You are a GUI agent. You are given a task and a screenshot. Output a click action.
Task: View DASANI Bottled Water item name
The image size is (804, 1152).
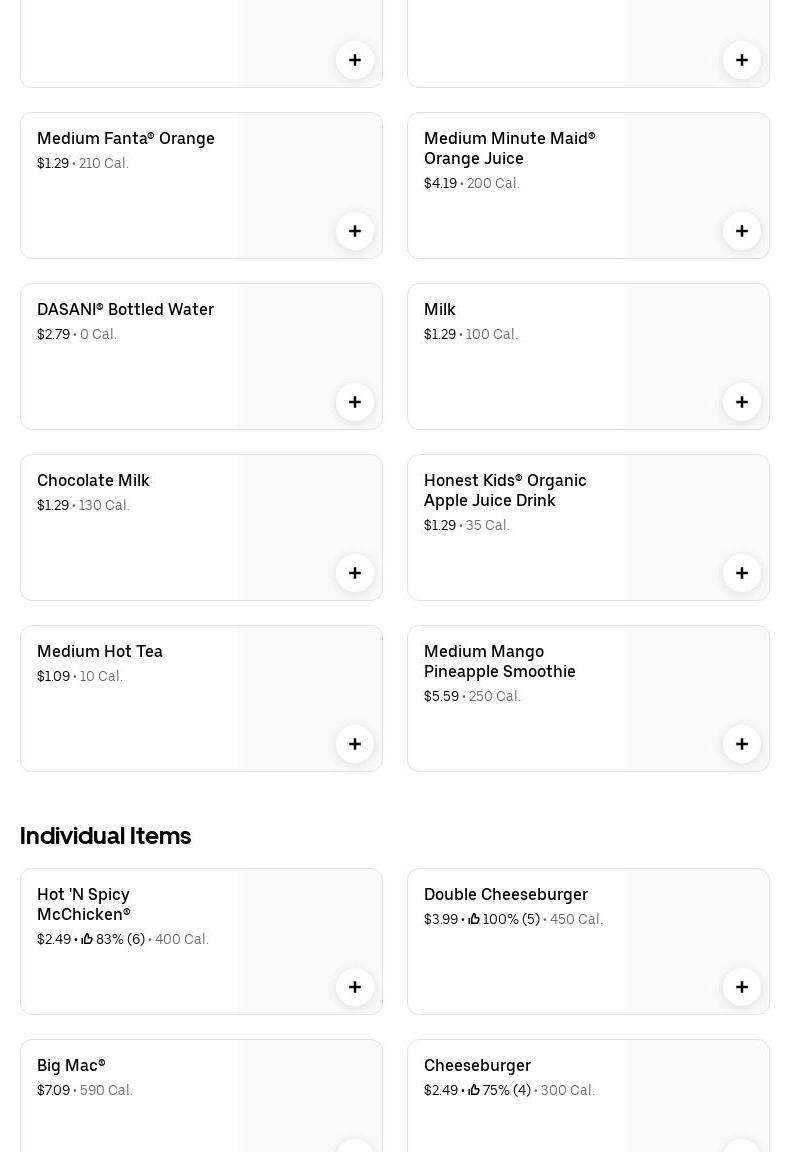coord(125,310)
